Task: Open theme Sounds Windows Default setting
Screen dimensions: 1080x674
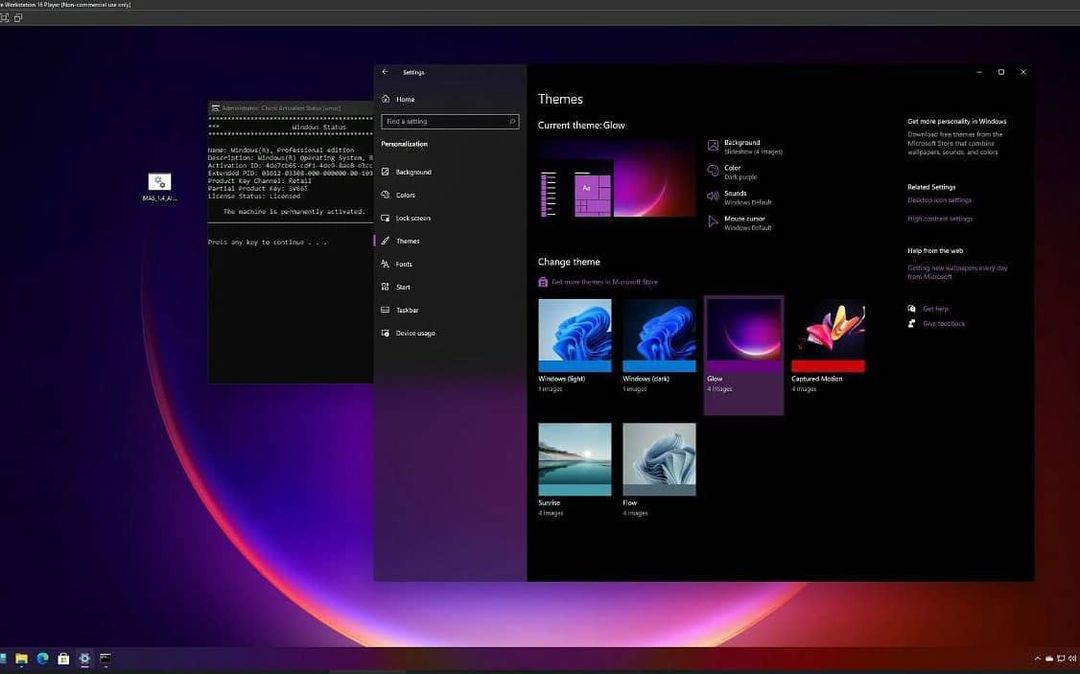Action: point(739,198)
